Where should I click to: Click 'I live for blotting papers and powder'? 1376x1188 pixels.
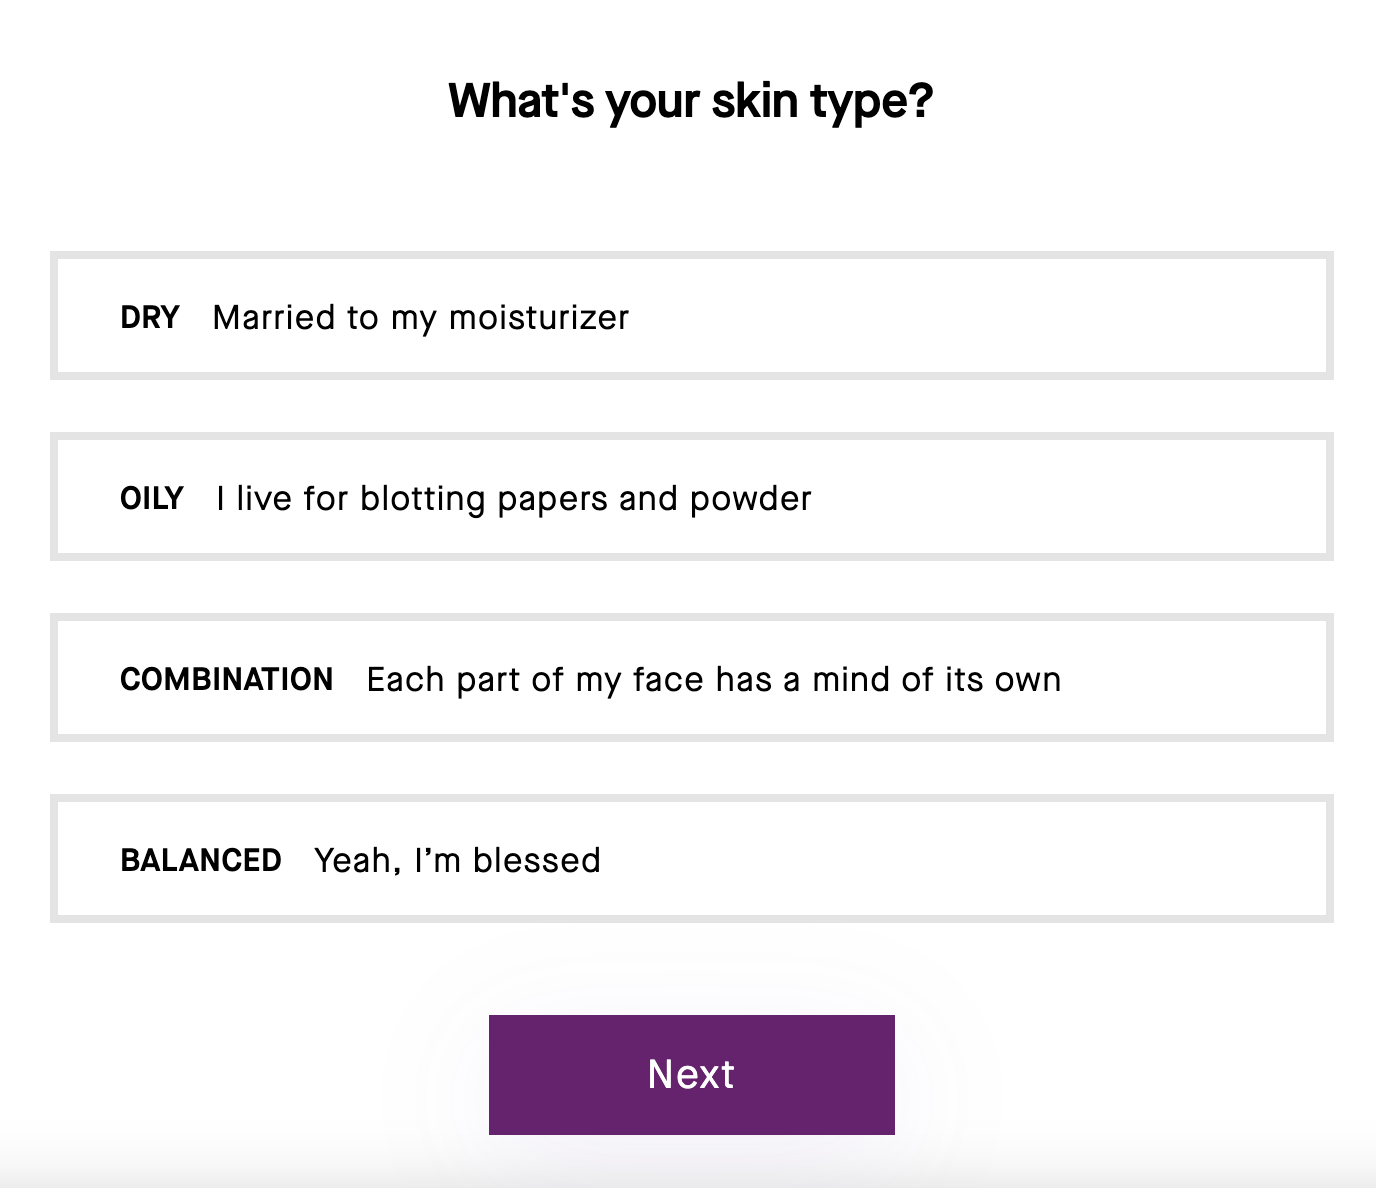(x=513, y=499)
